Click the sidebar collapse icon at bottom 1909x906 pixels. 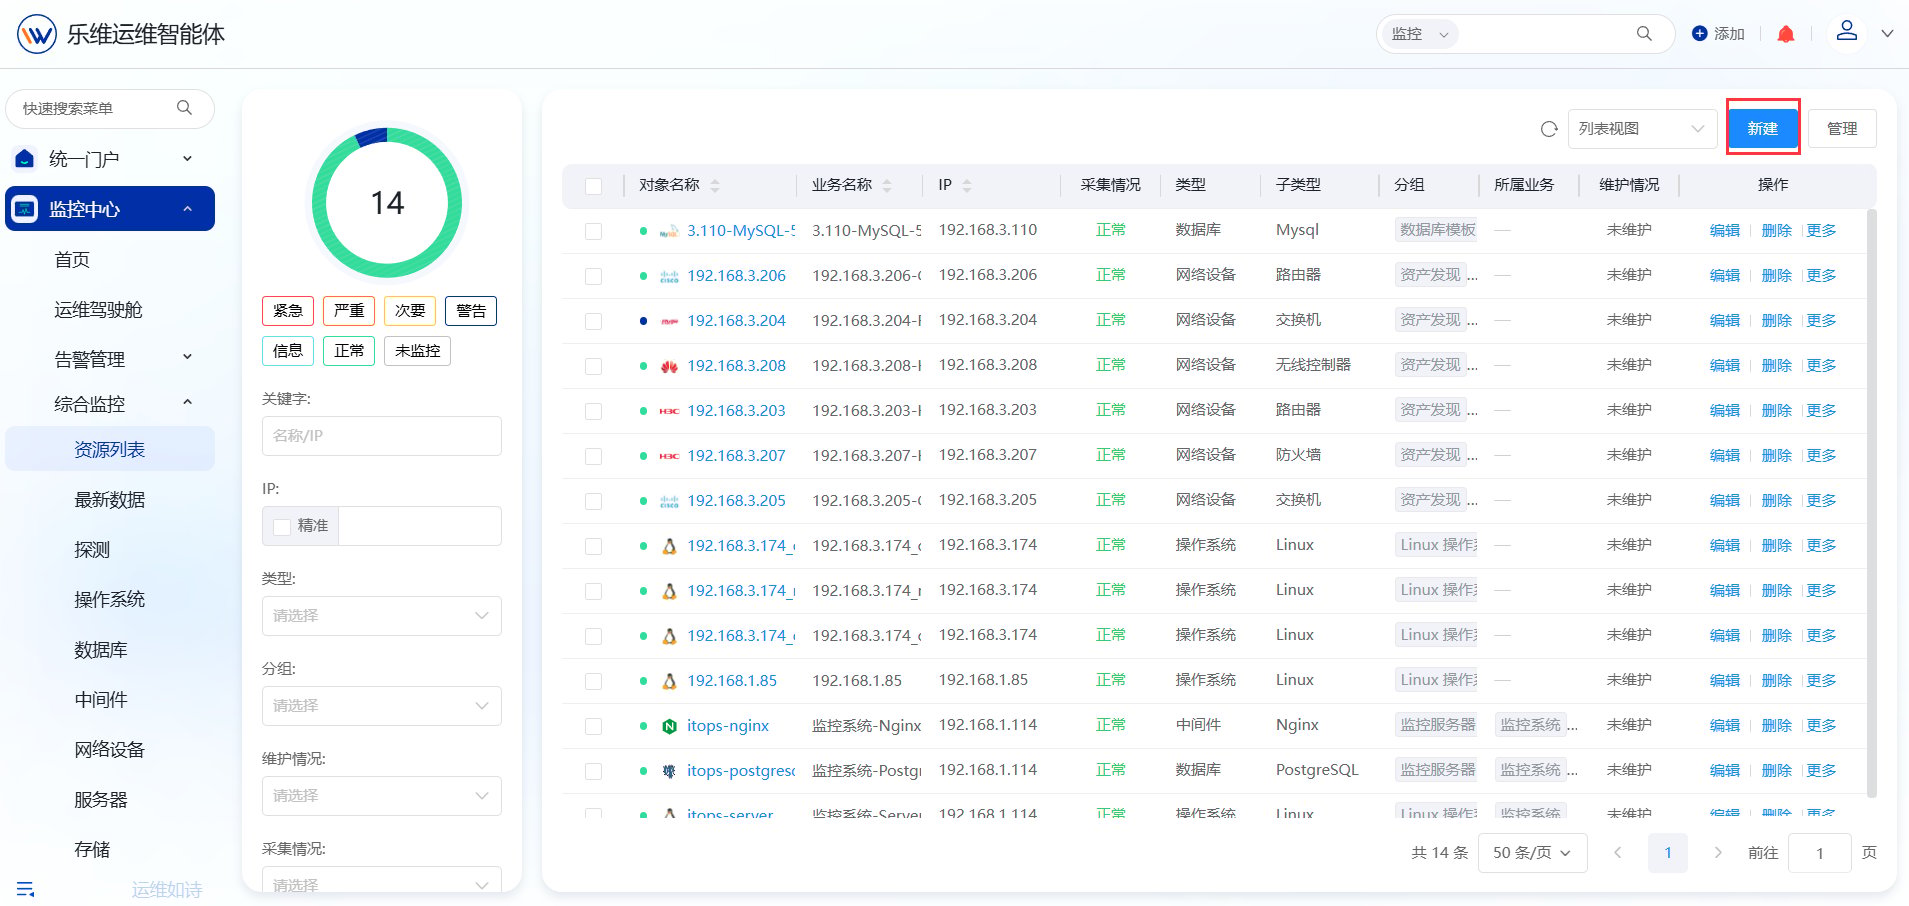[26, 889]
